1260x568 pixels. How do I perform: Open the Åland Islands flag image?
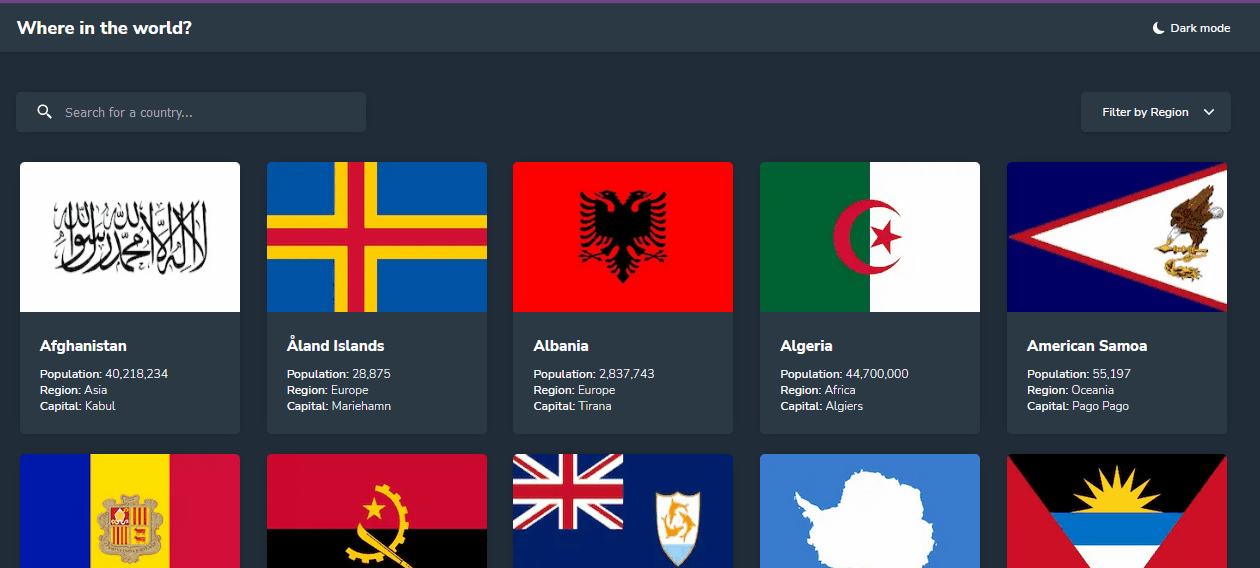(377, 237)
